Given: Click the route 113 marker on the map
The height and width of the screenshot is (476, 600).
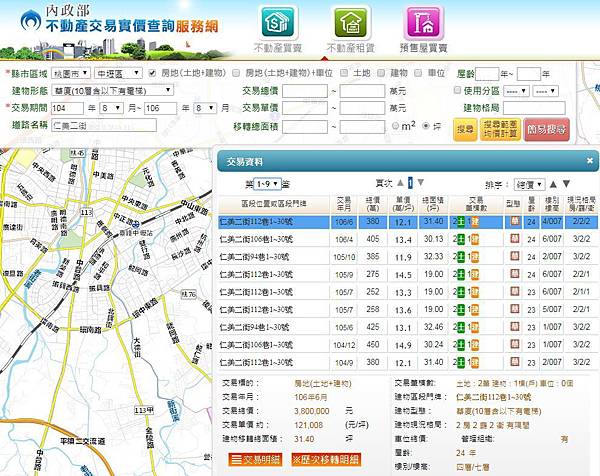Looking at the screenshot, I should click(86, 212).
